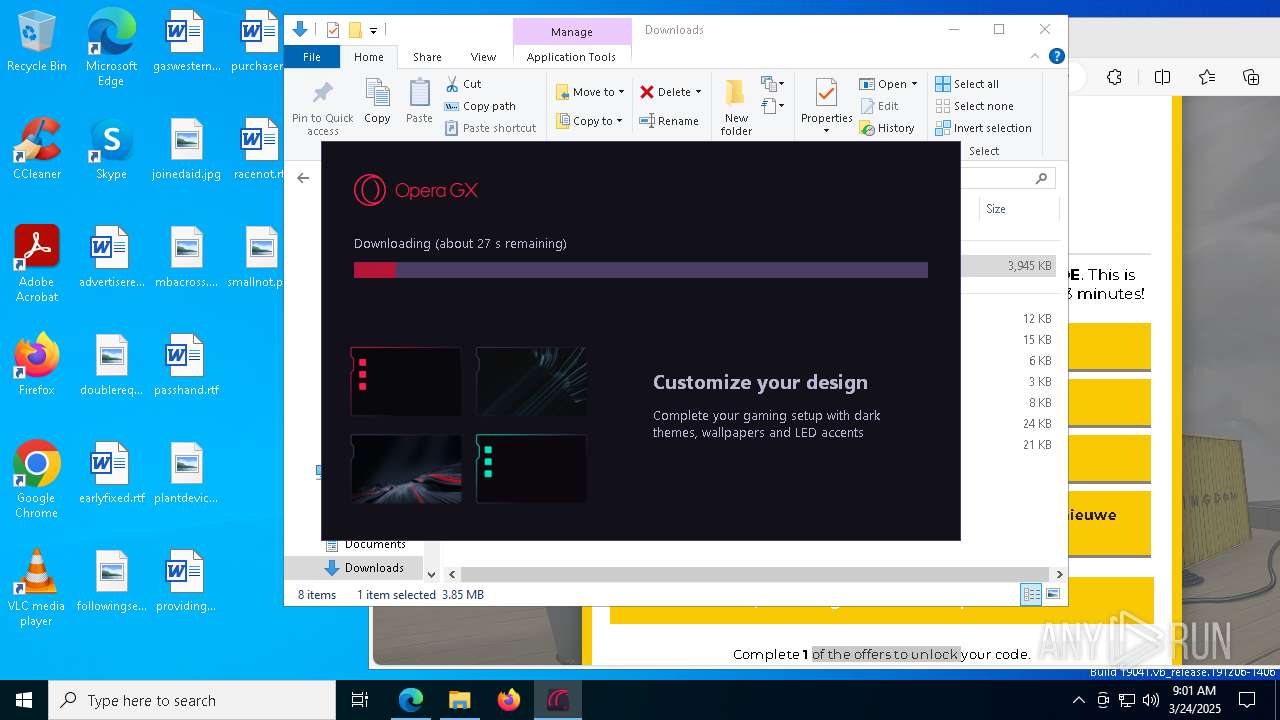The image size is (1280, 720).
Task: Click Invert selection in ribbon
Action: tap(983, 128)
